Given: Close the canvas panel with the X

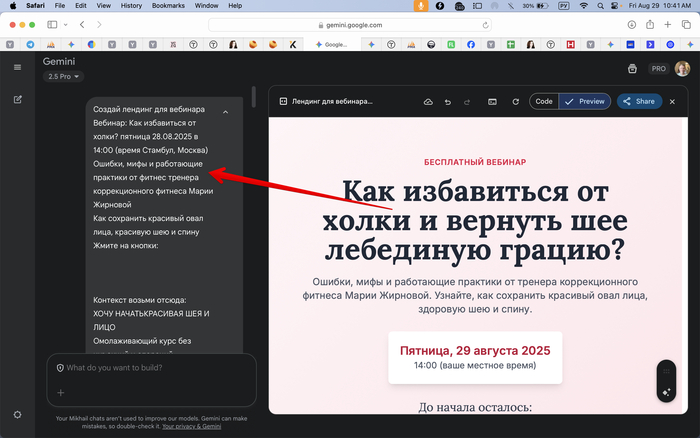Looking at the screenshot, I should coord(672,101).
